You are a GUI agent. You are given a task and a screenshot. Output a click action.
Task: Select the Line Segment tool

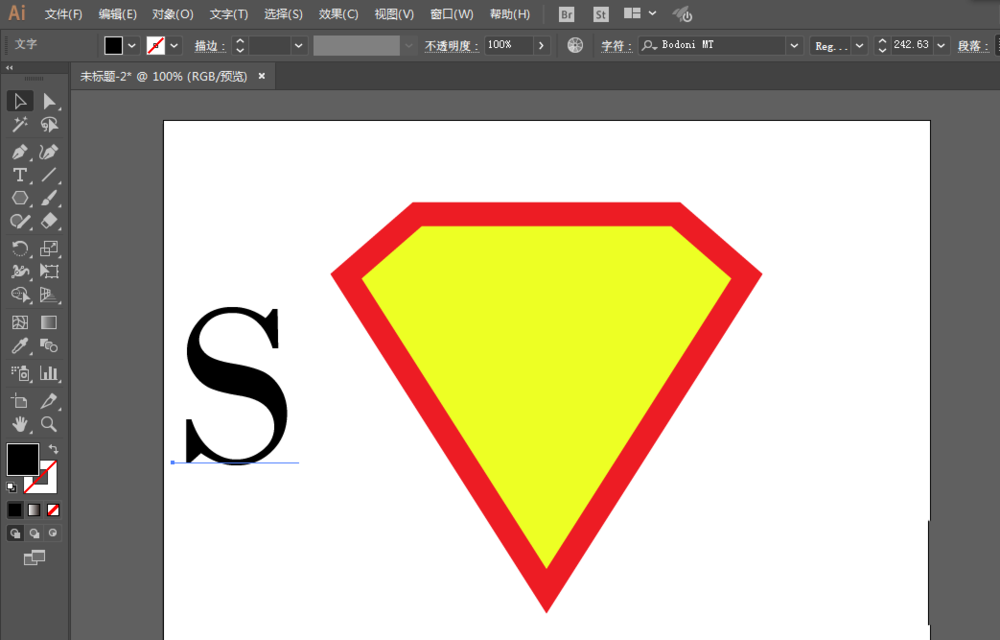coord(49,175)
